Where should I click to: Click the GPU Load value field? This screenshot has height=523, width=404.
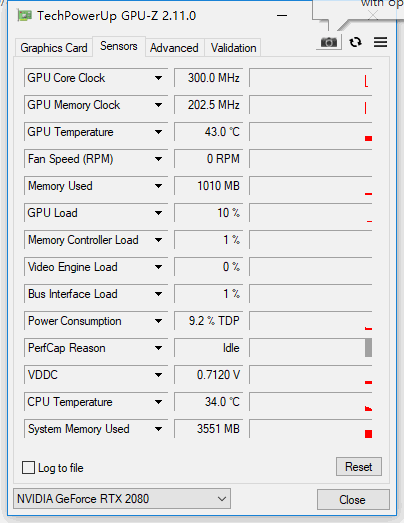tap(208, 213)
